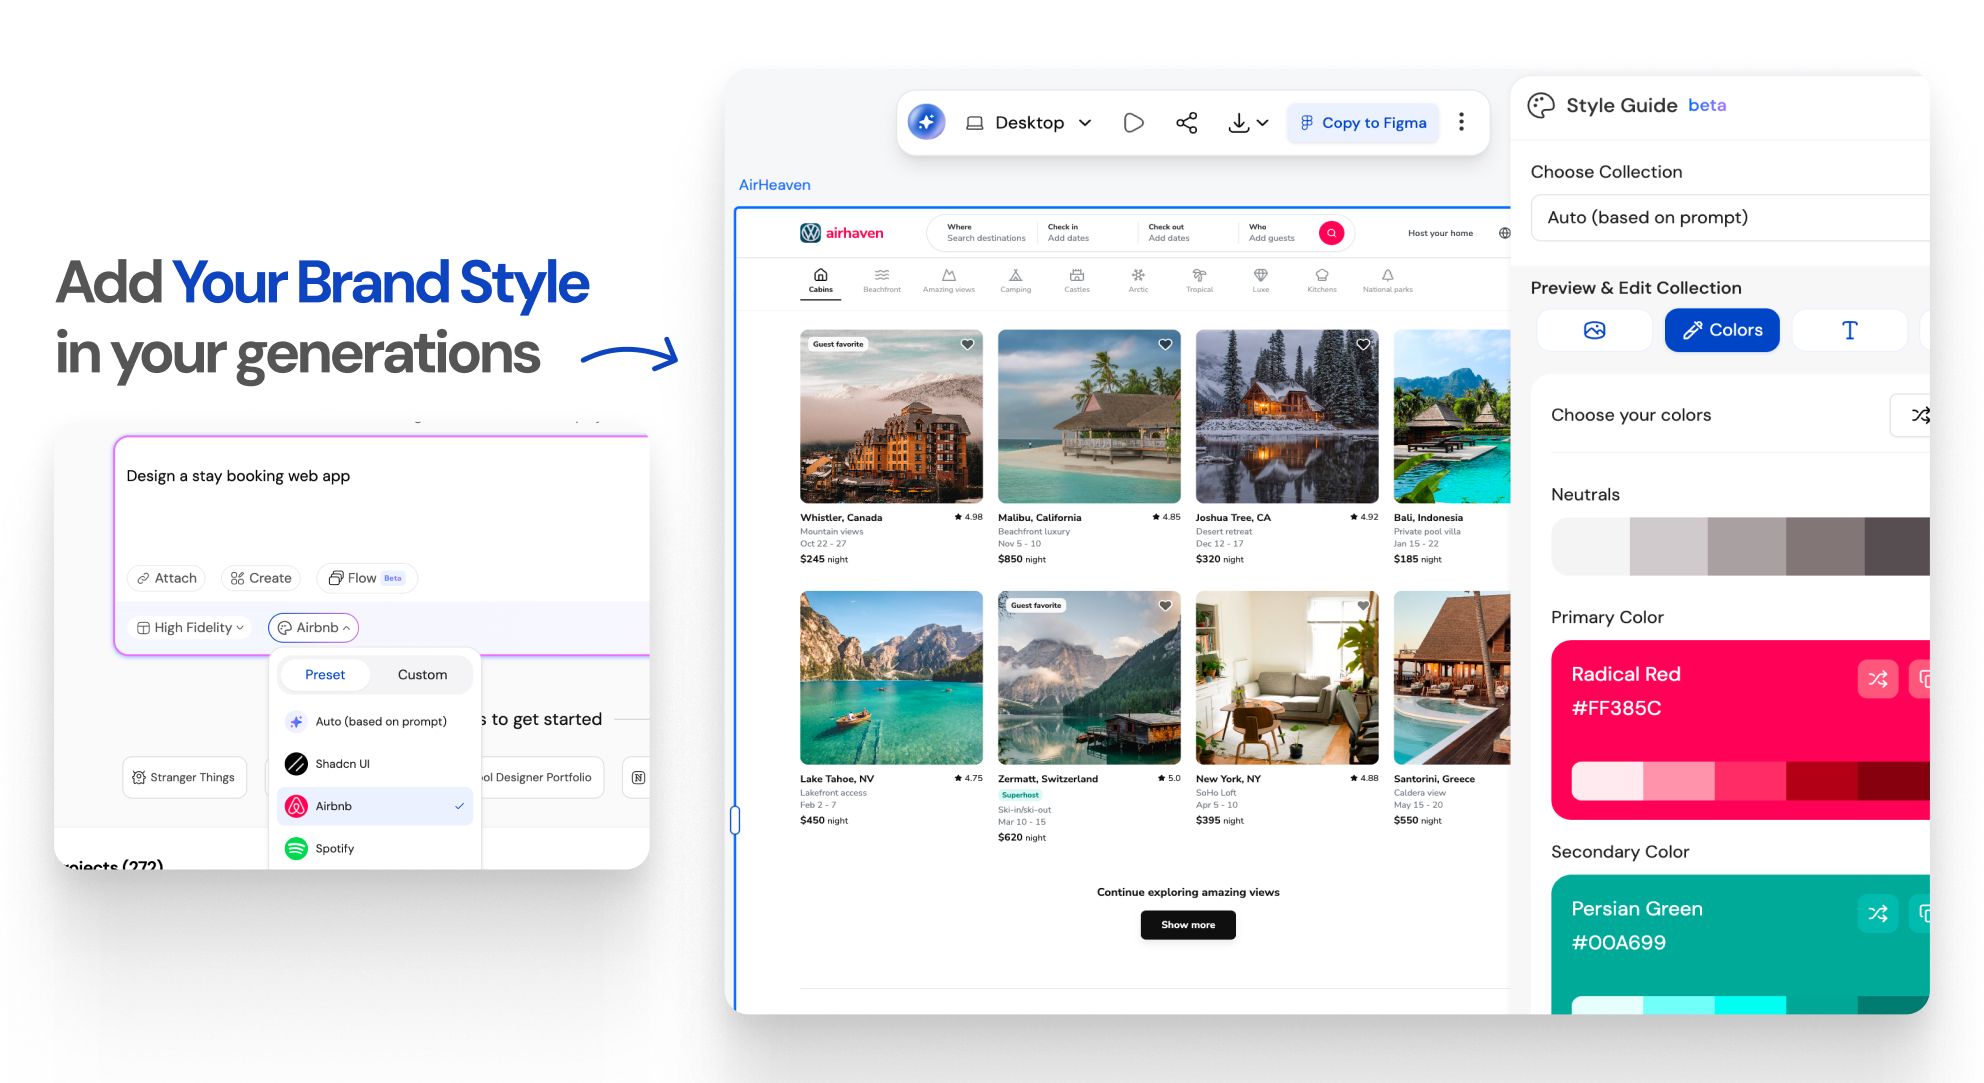The image size is (1984, 1083).
Task: Select the typography T icon tab
Action: tap(1849, 330)
